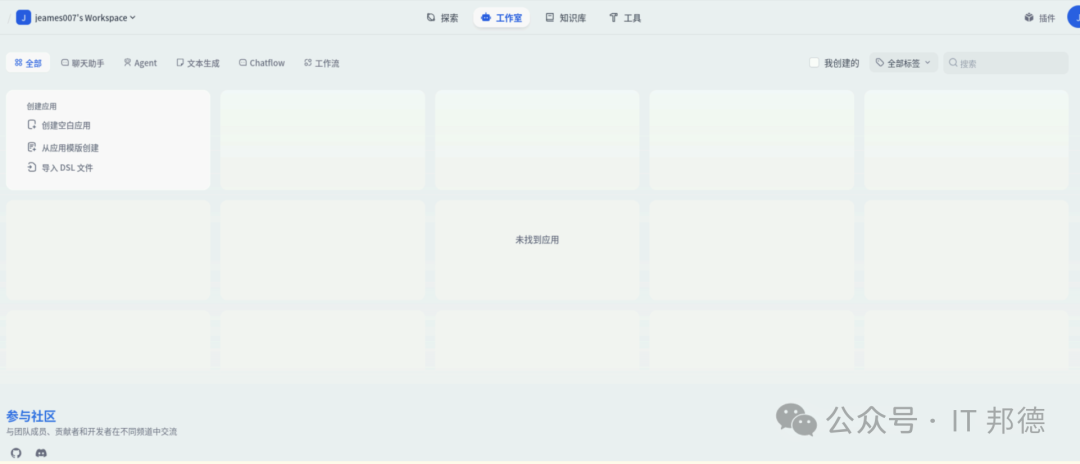The image size is (1080, 464).
Task: Go to the 探索 tab
Action: click(442, 18)
